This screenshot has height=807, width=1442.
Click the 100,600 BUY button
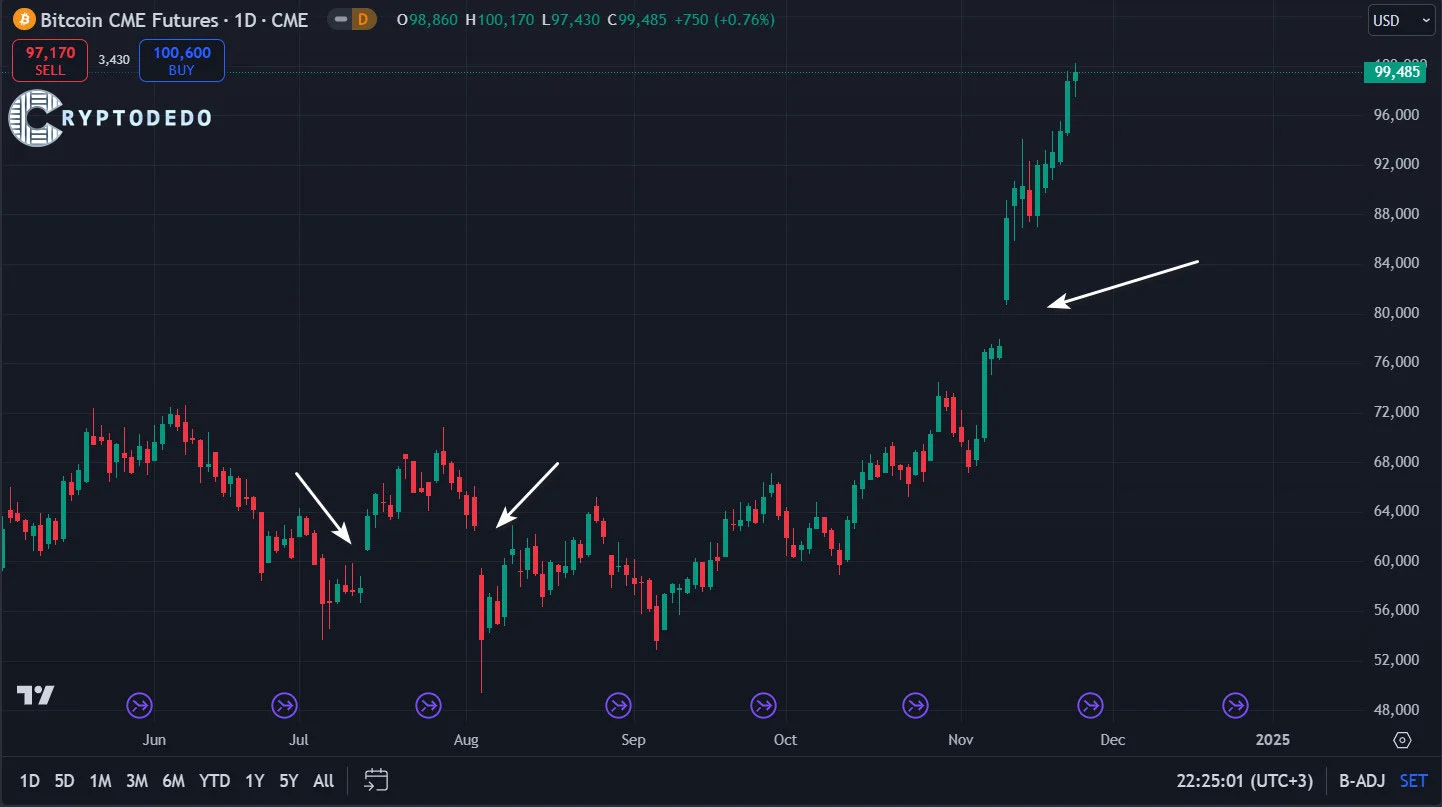click(182, 60)
